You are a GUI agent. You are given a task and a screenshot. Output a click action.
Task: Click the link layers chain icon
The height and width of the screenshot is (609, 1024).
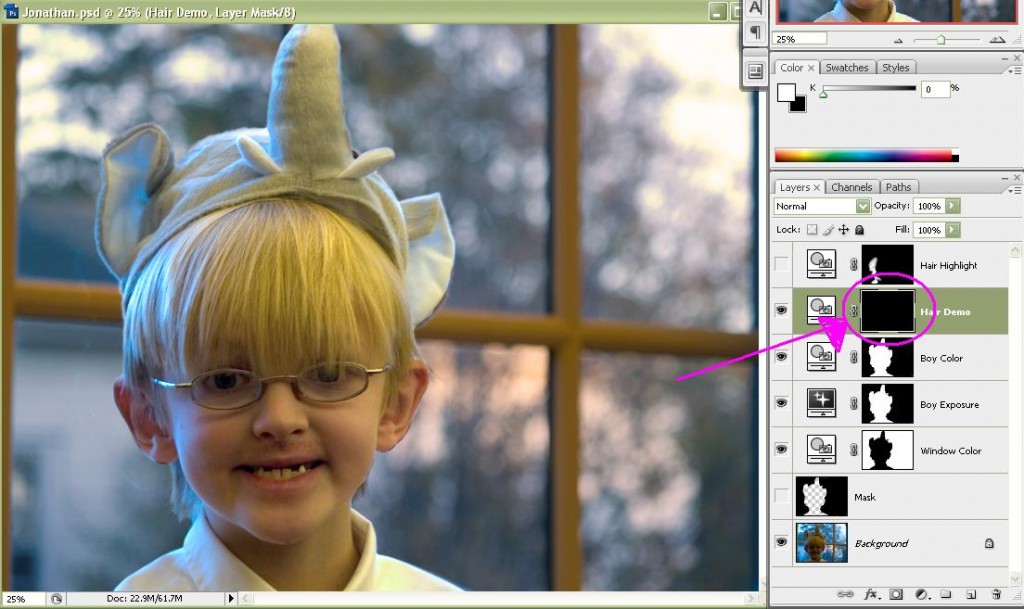point(845,595)
